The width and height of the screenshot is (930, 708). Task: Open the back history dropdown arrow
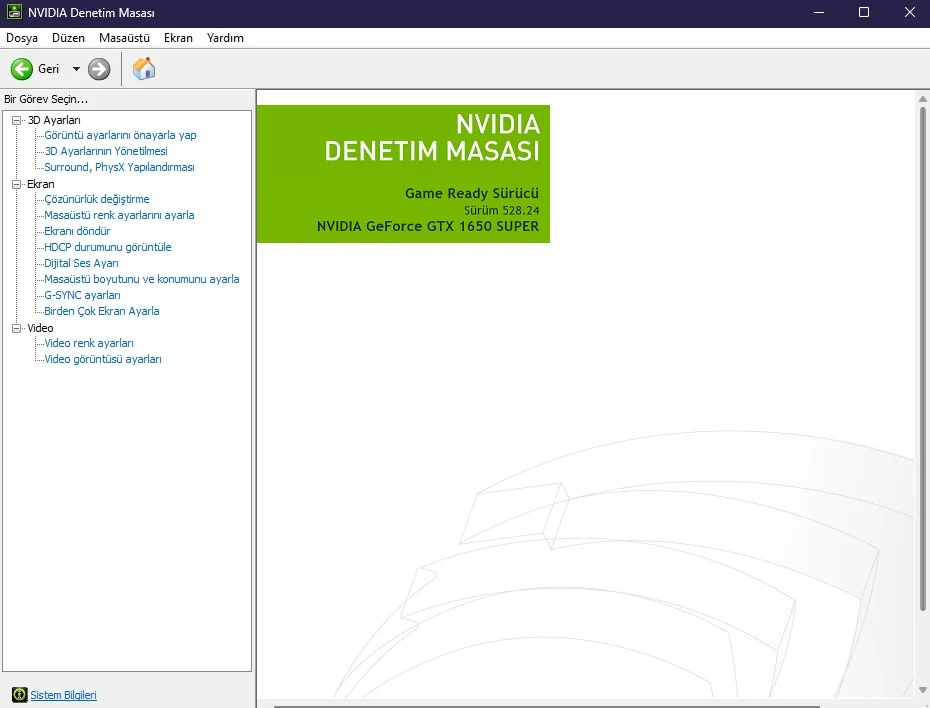(x=76, y=69)
